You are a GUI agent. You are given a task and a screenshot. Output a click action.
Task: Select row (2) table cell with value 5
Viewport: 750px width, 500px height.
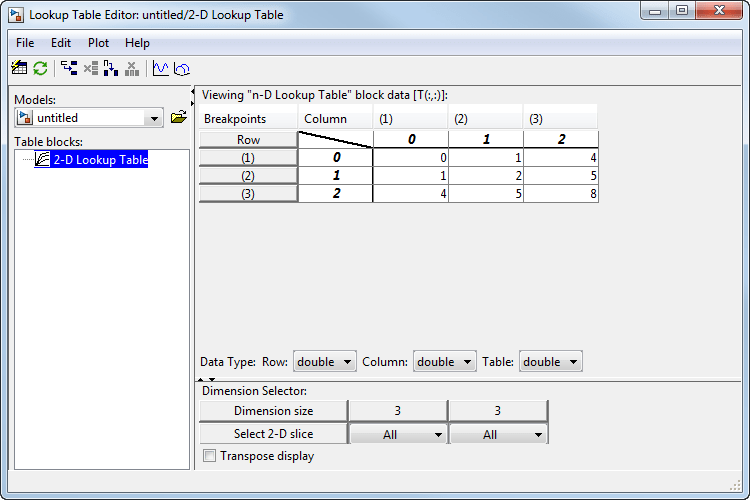tap(561, 176)
